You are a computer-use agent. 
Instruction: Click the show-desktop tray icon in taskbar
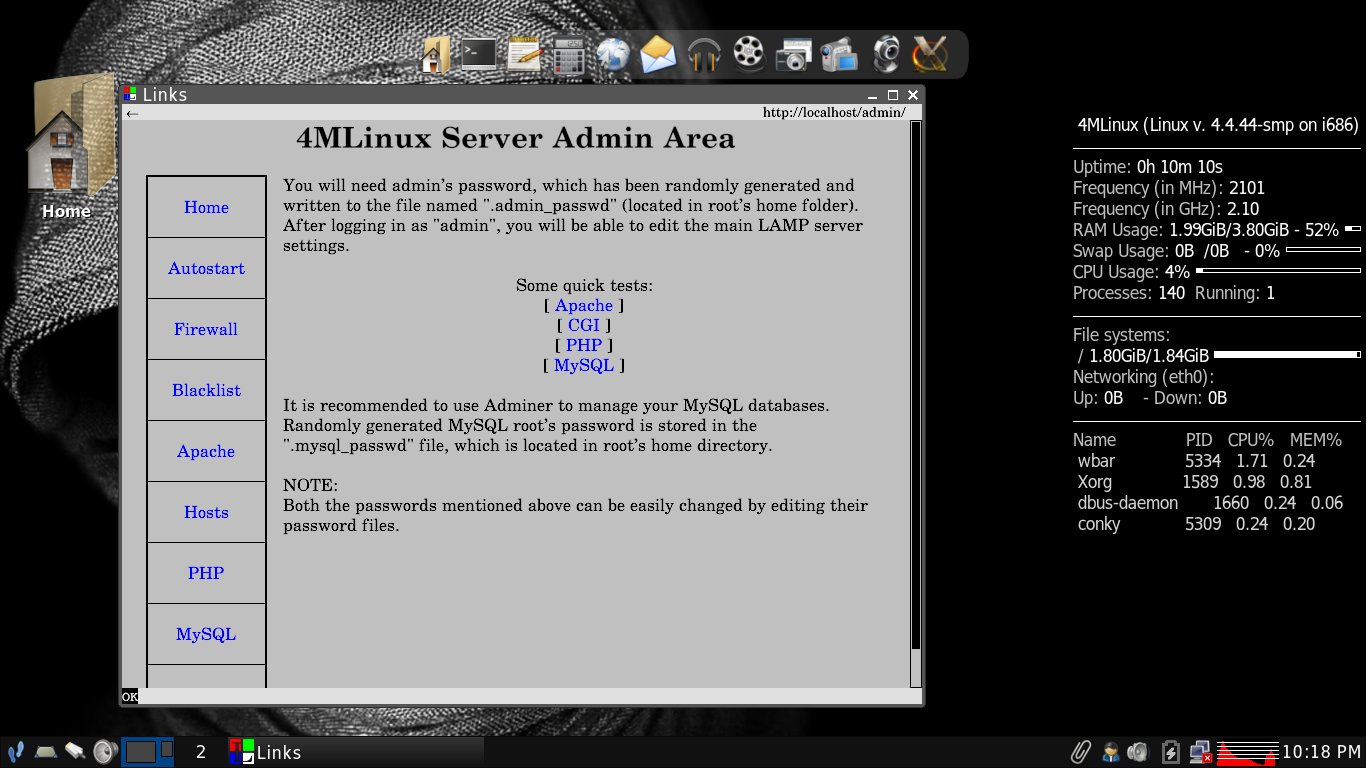click(46, 751)
